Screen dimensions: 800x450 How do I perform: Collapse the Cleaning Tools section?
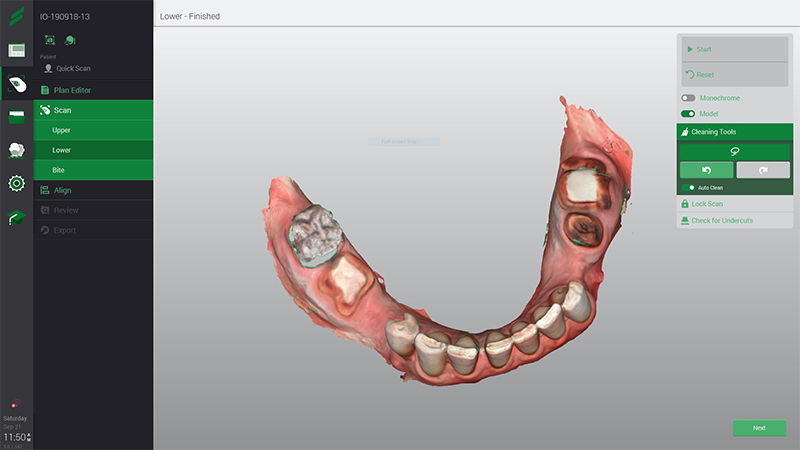(x=734, y=131)
